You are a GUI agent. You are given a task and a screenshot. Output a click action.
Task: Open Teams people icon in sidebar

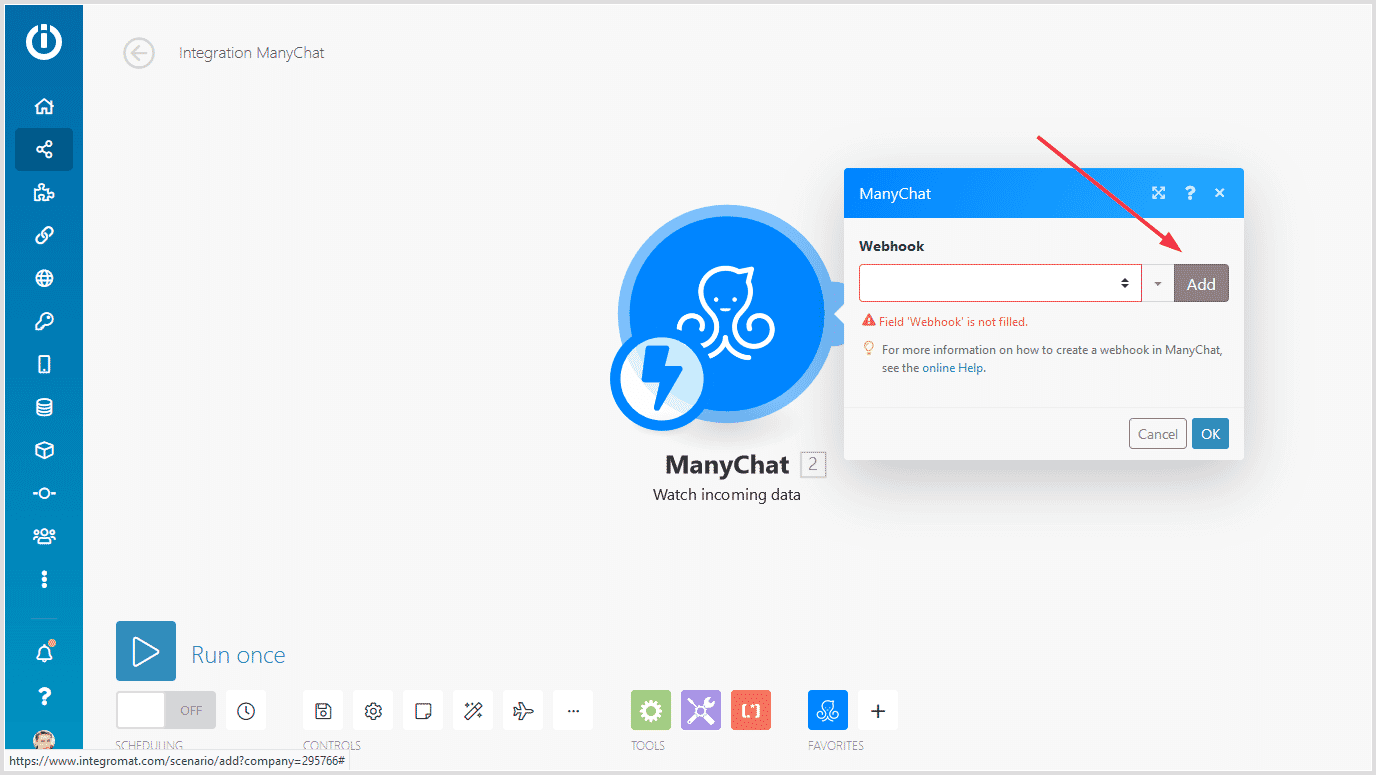tap(44, 537)
